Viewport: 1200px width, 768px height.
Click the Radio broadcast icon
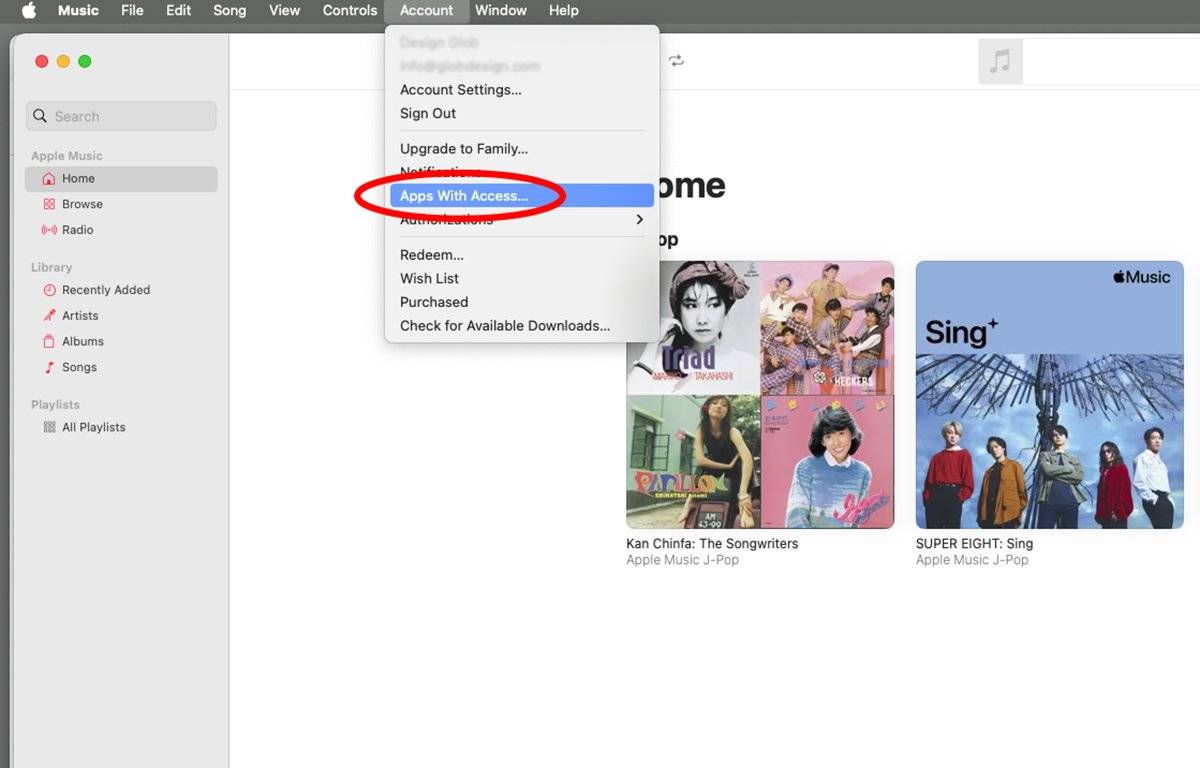tap(48, 230)
